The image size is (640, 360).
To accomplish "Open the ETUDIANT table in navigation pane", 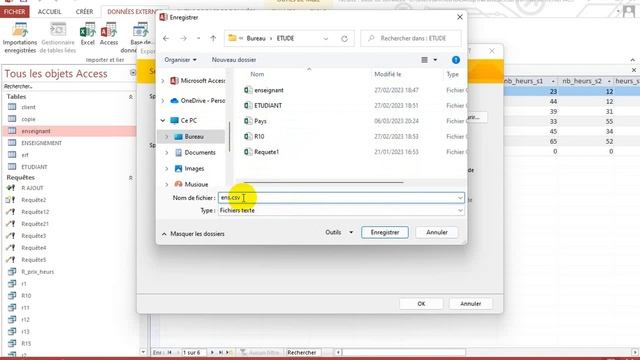I will click(34, 167).
